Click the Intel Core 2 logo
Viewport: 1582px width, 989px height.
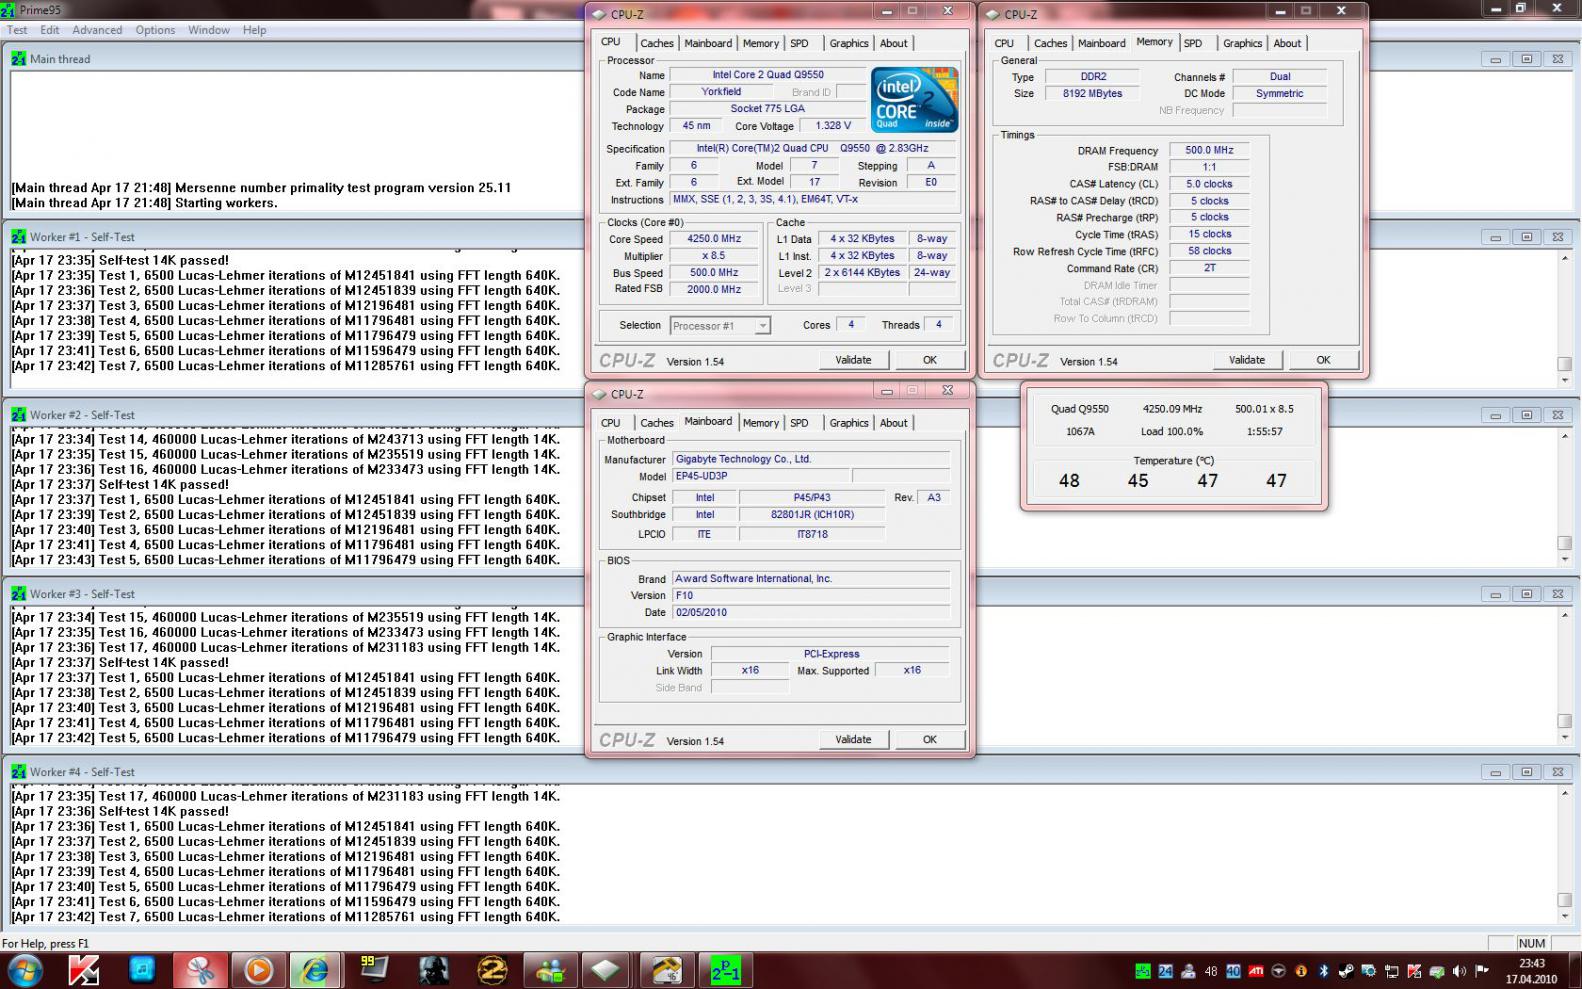click(x=914, y=99)
